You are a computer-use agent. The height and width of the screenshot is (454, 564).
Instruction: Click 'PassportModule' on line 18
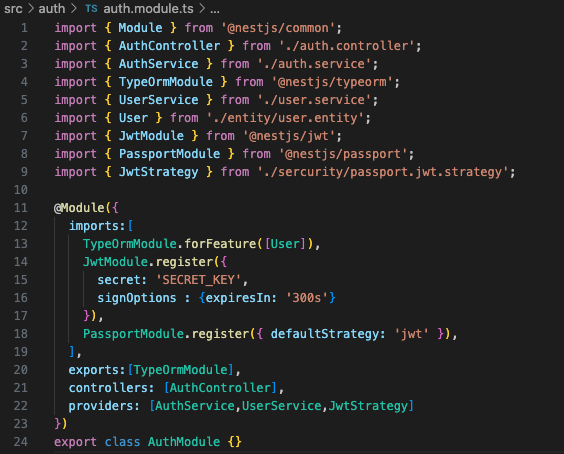(x=133, y=334)
